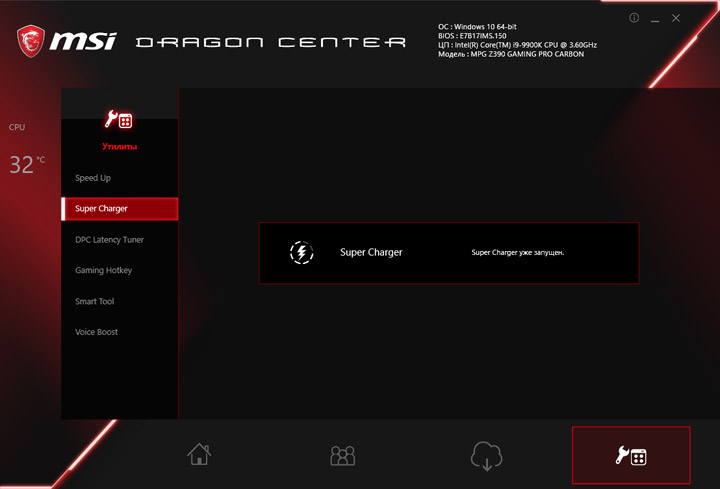Click the wrench Utilities icon above sidebar list
Image resolution: width=720 pixels, height=489 pixels.
(118, 119)
